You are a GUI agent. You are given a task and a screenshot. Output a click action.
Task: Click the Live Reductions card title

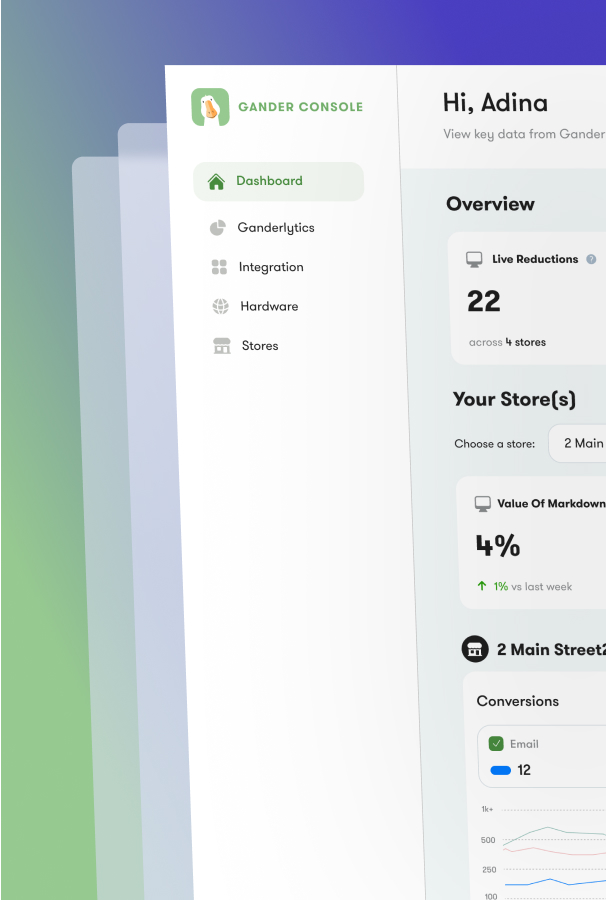[x=535, y=259]
